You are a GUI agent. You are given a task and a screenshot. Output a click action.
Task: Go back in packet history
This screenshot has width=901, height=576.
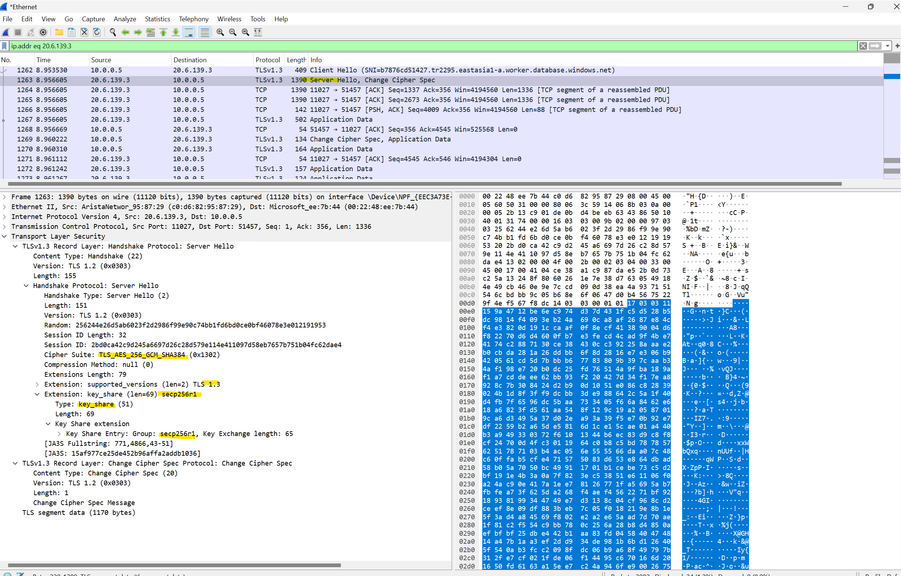coord(125,32)
